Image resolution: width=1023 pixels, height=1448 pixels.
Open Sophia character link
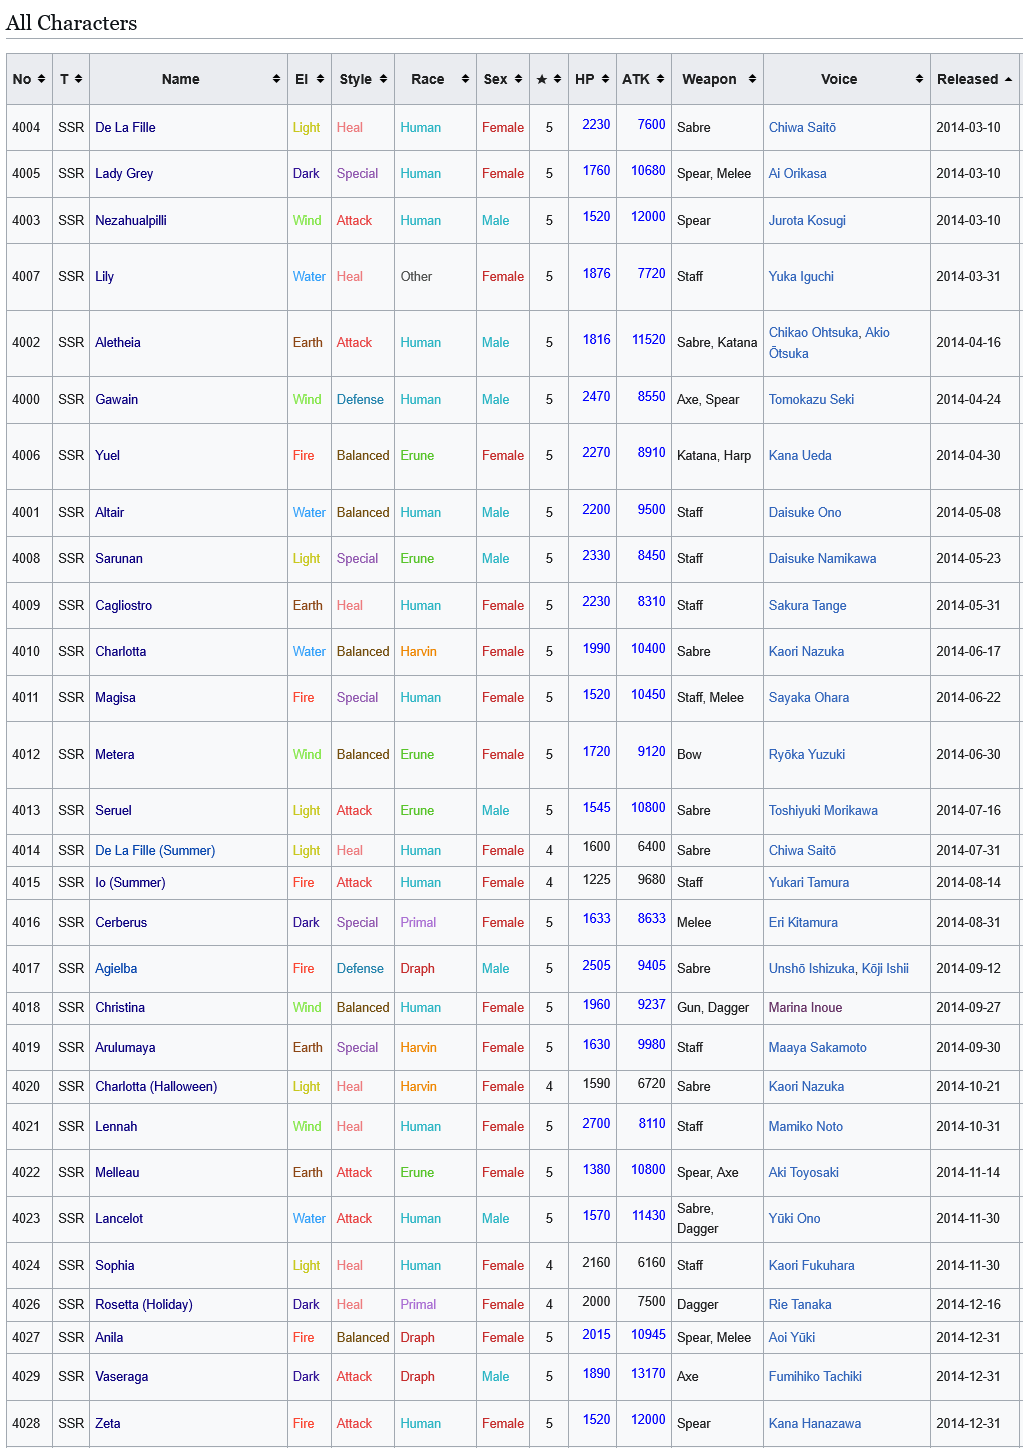pyautogui.click(x=115, y=1265)
